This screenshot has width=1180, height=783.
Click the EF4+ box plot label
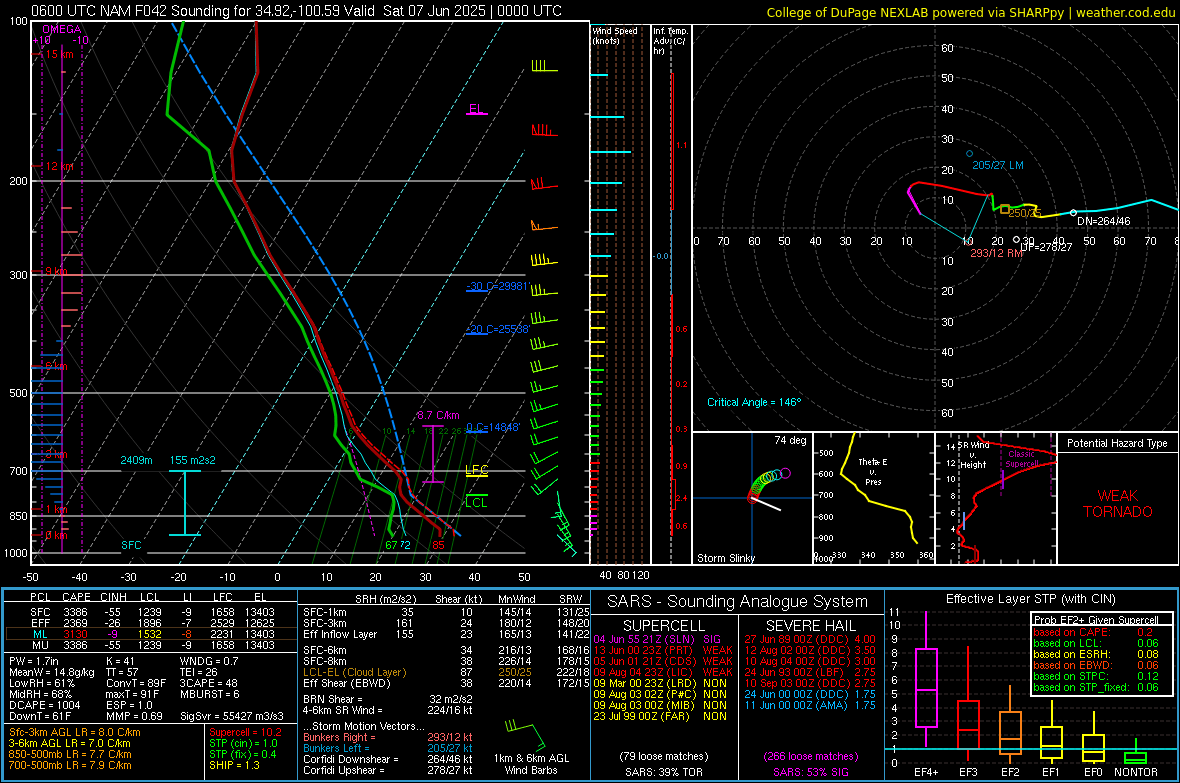point(926,772)
